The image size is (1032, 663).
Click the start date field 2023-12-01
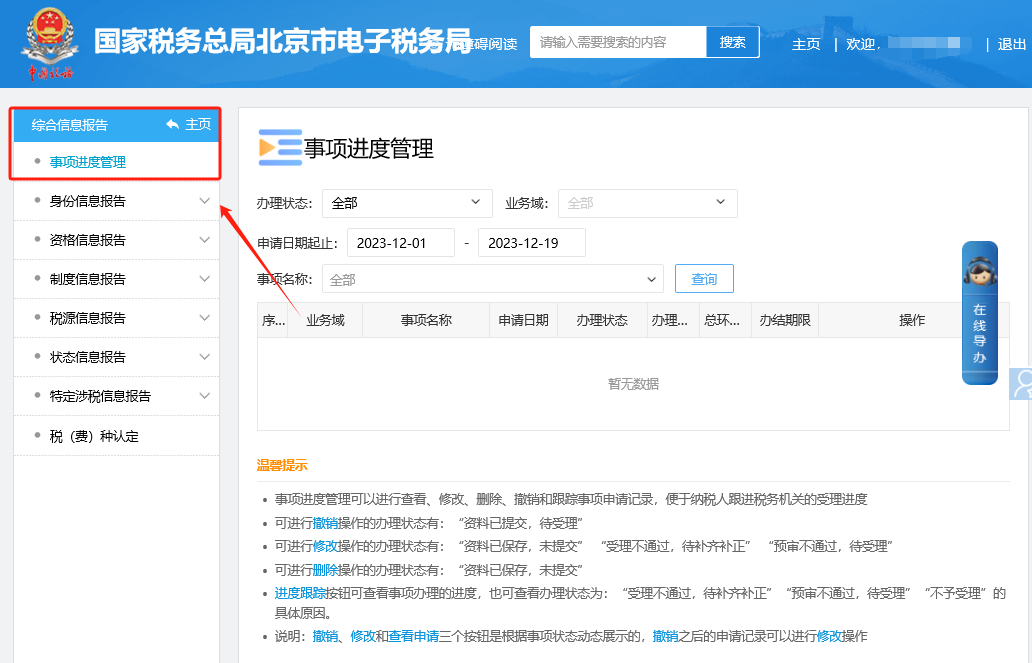click(x=401, y=243)
